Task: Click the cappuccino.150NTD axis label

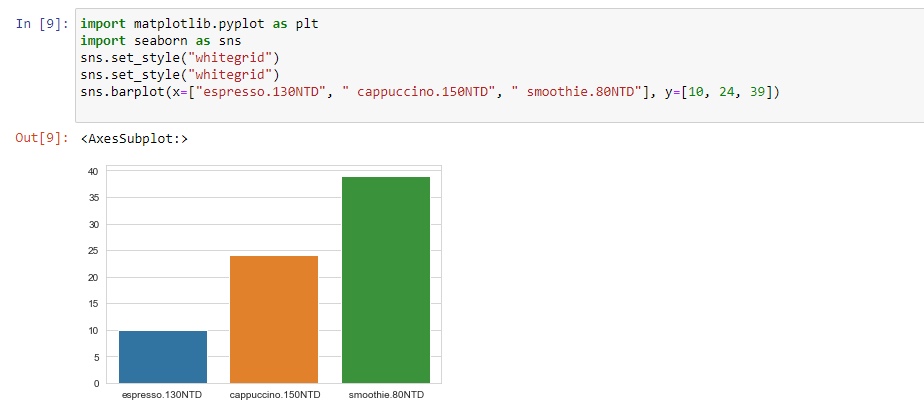Action: point(275,395)
